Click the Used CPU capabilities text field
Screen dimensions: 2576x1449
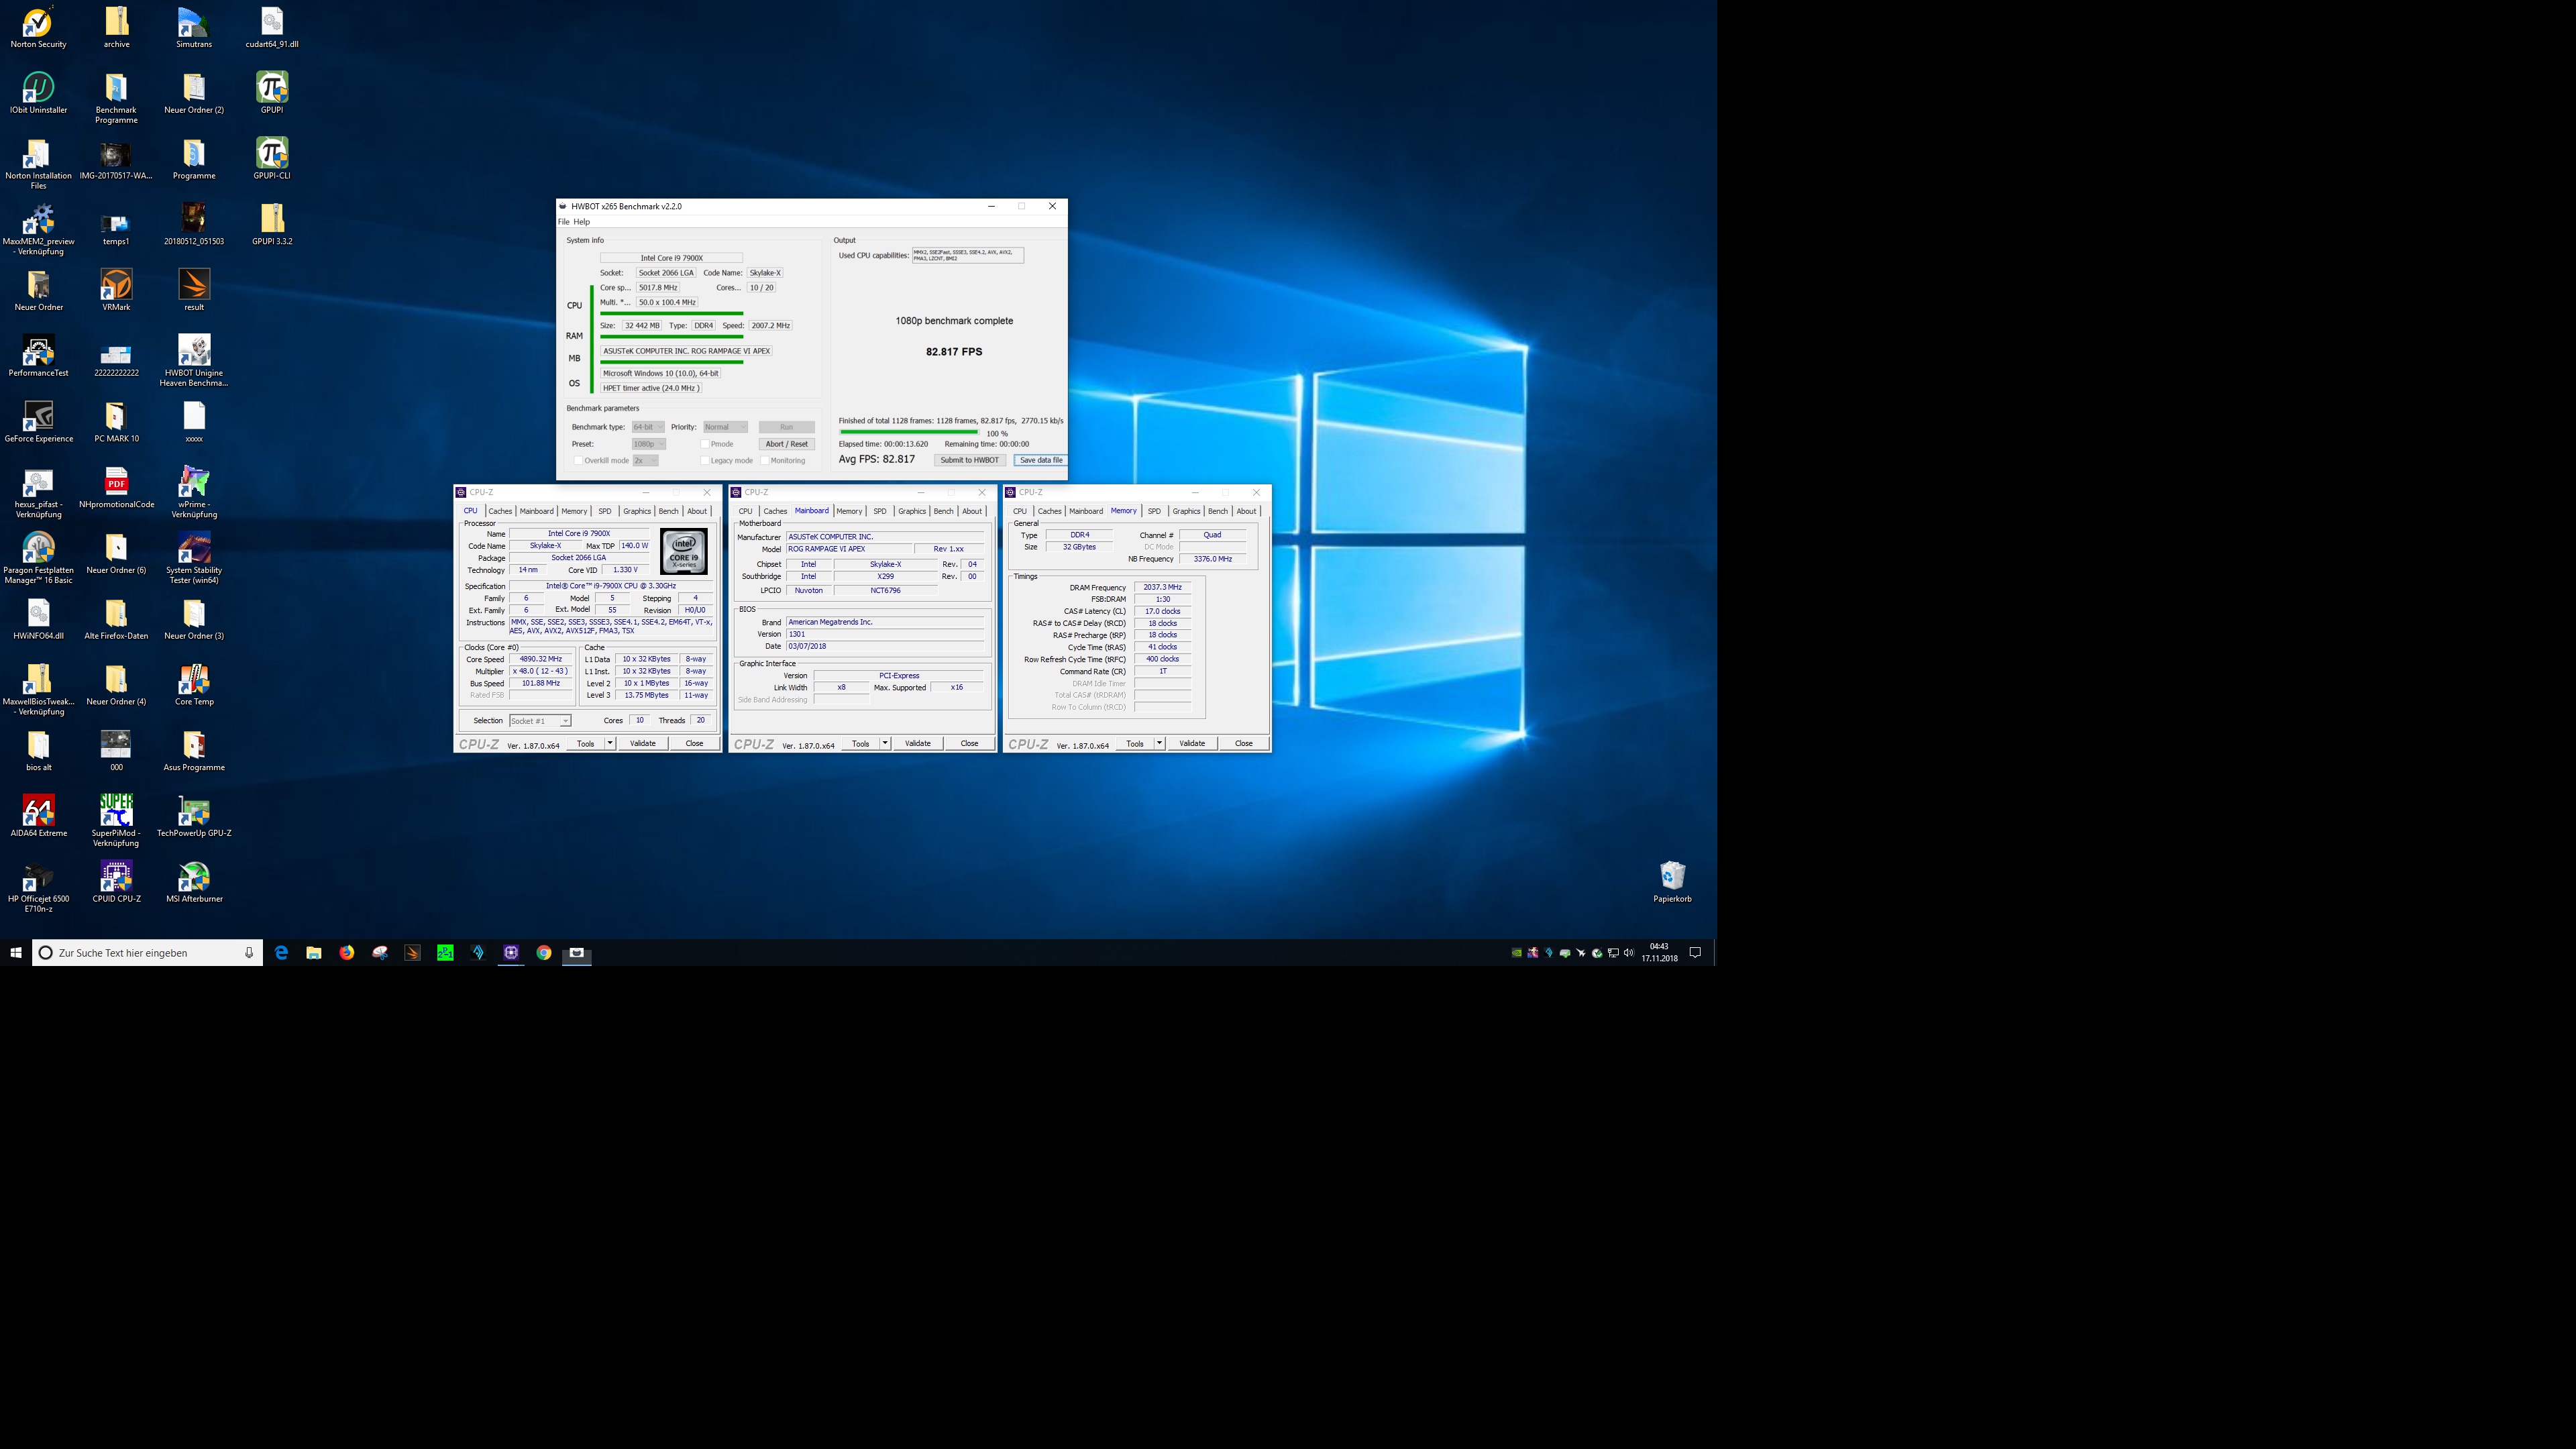tap(968, 256)
